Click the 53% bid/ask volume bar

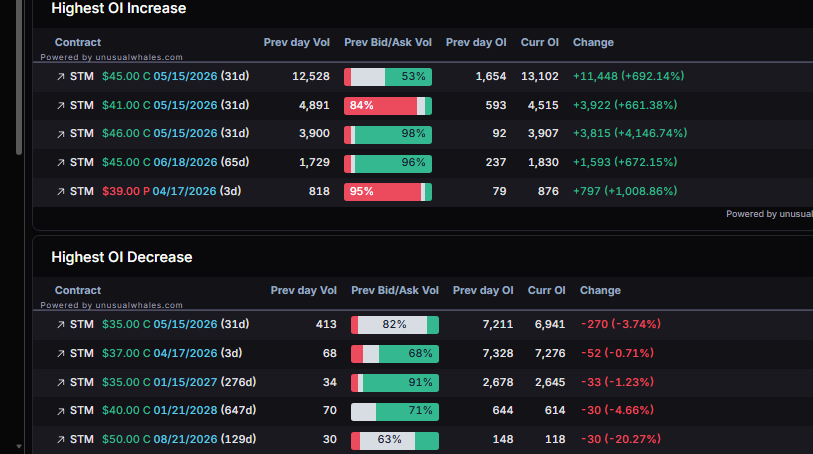388,77
